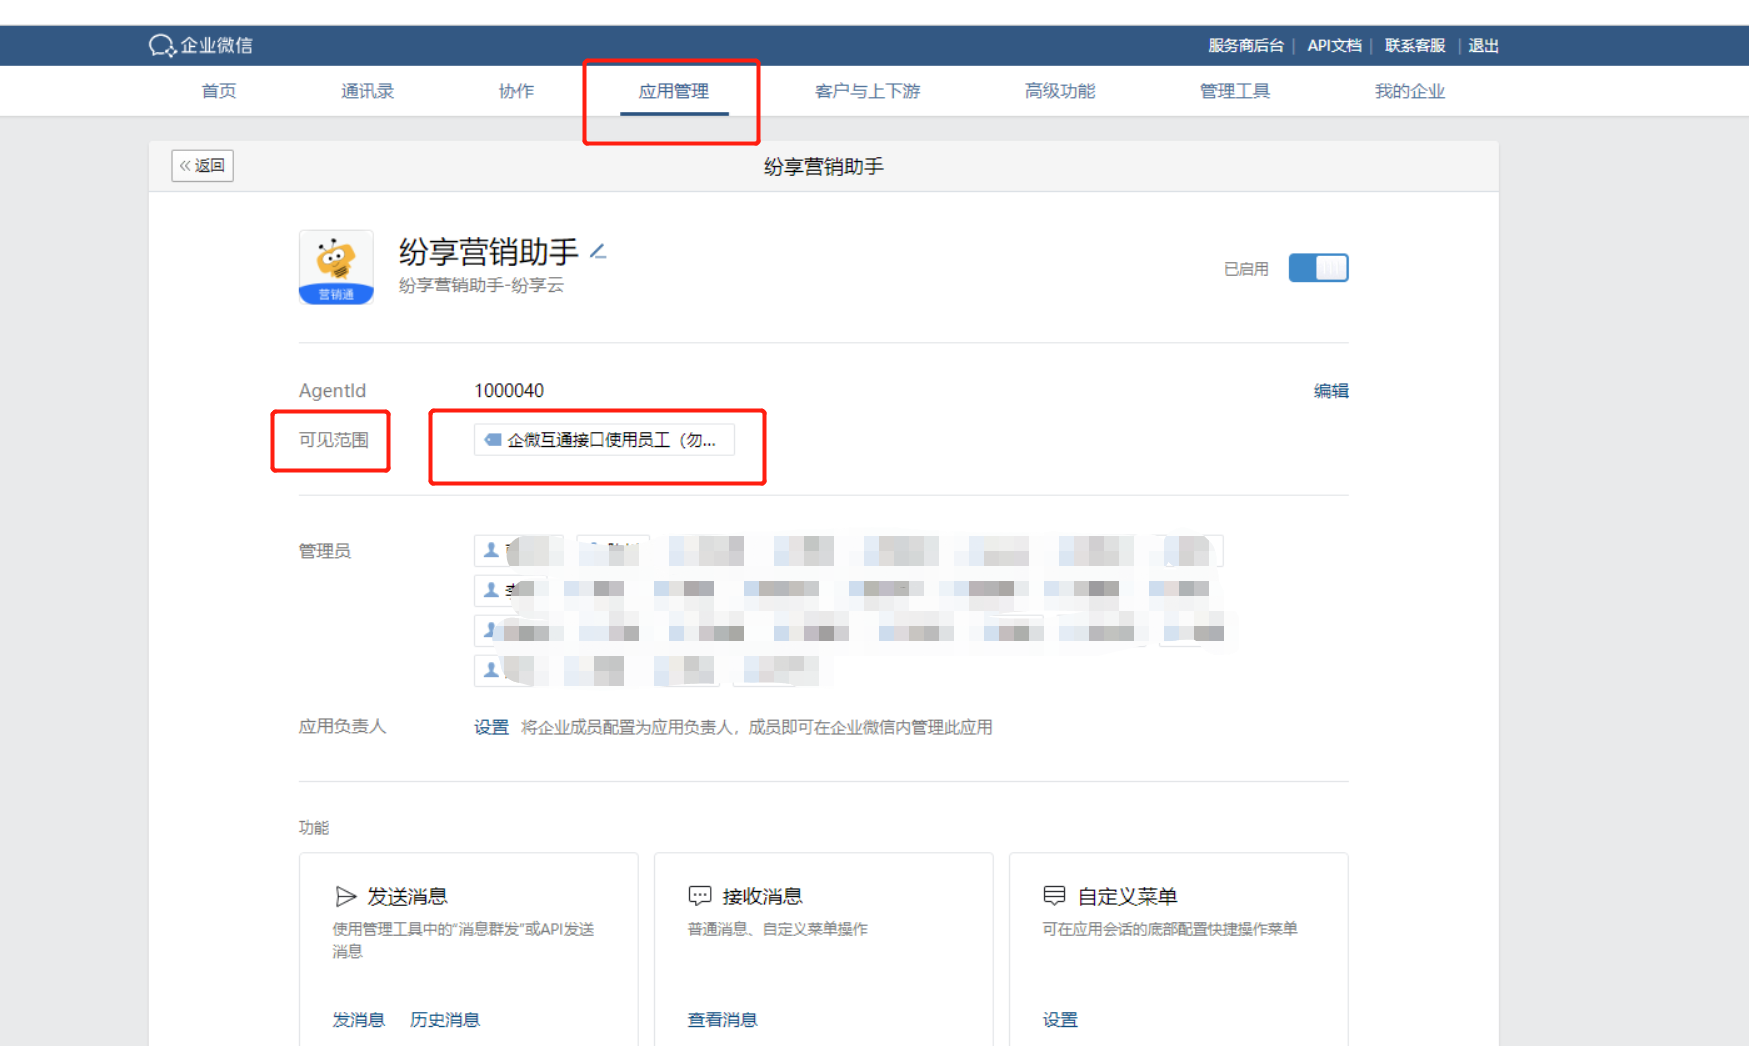This screenshot has height=1046, width=1749.
Task: Switch to 我的企业 tab
Action: 1409,91
